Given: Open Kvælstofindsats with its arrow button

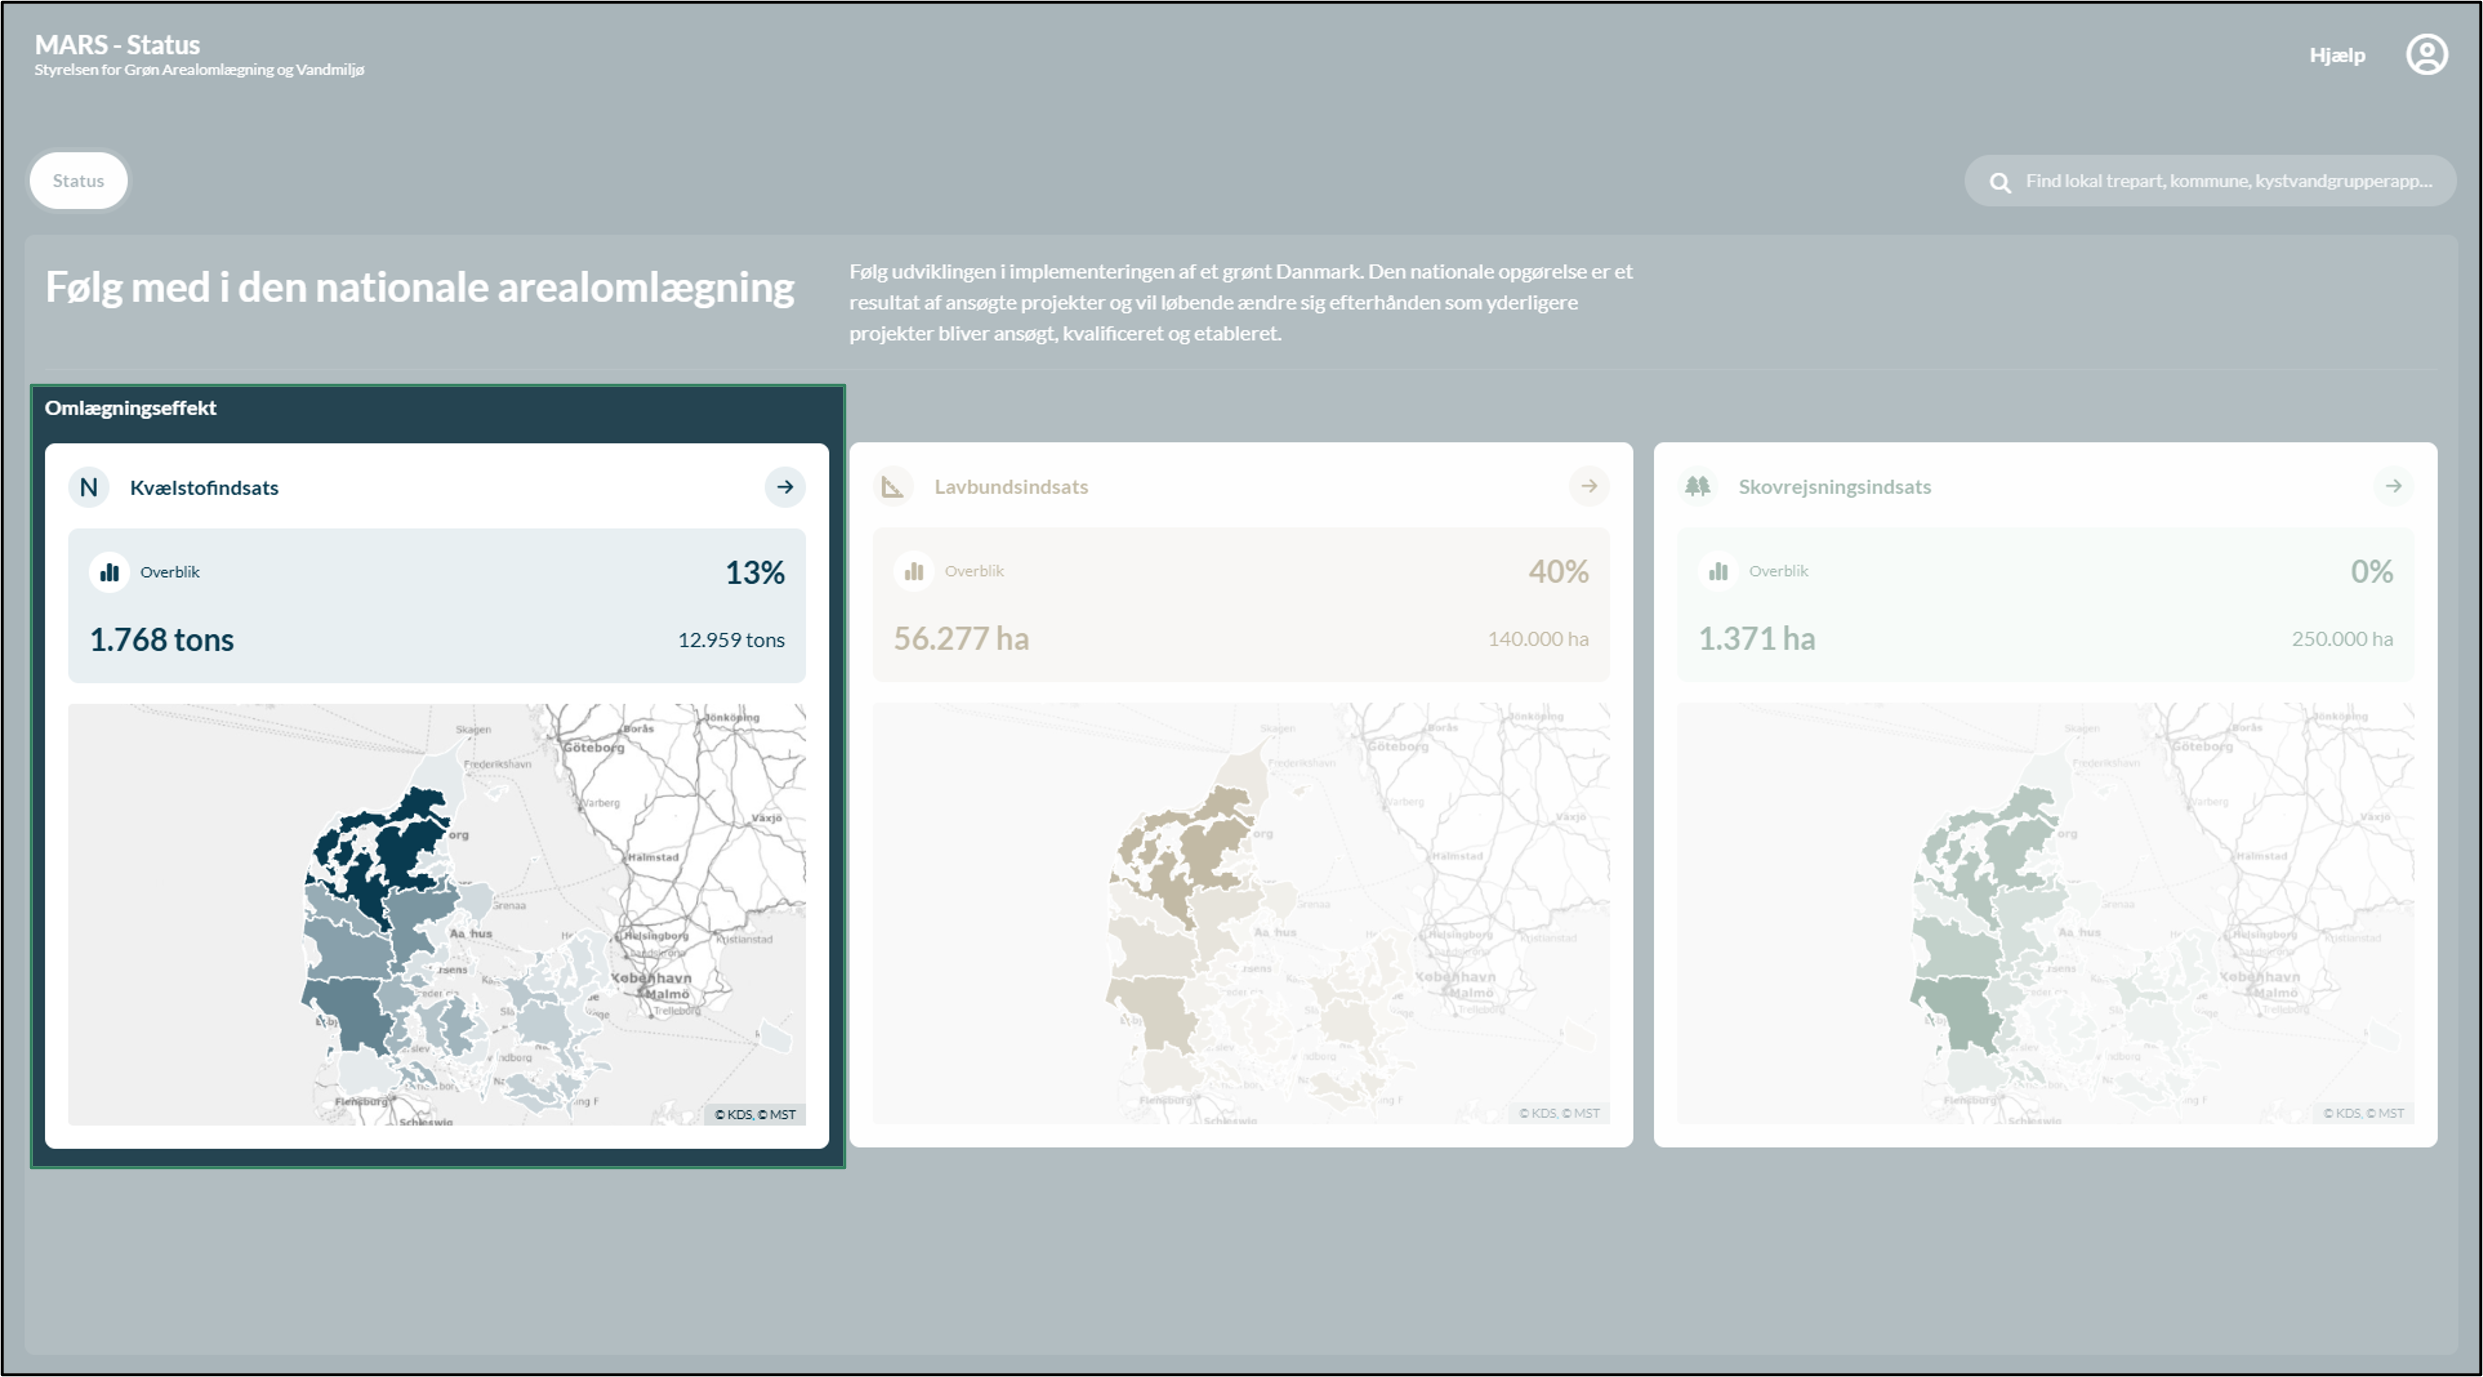Looking at the screenshot, I should (785, 487).
